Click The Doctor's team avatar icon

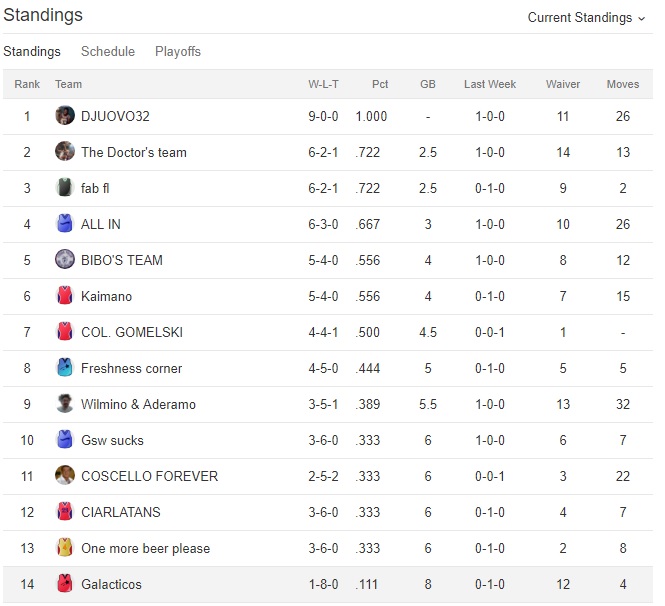(65, 152)
